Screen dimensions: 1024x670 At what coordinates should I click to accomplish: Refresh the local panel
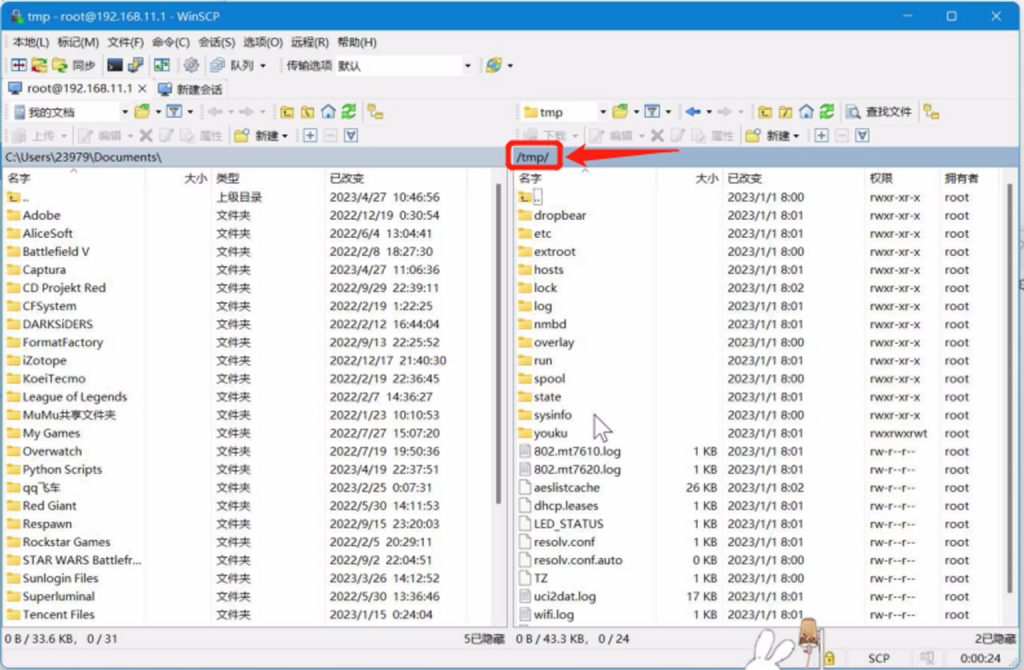coord(349,112)
